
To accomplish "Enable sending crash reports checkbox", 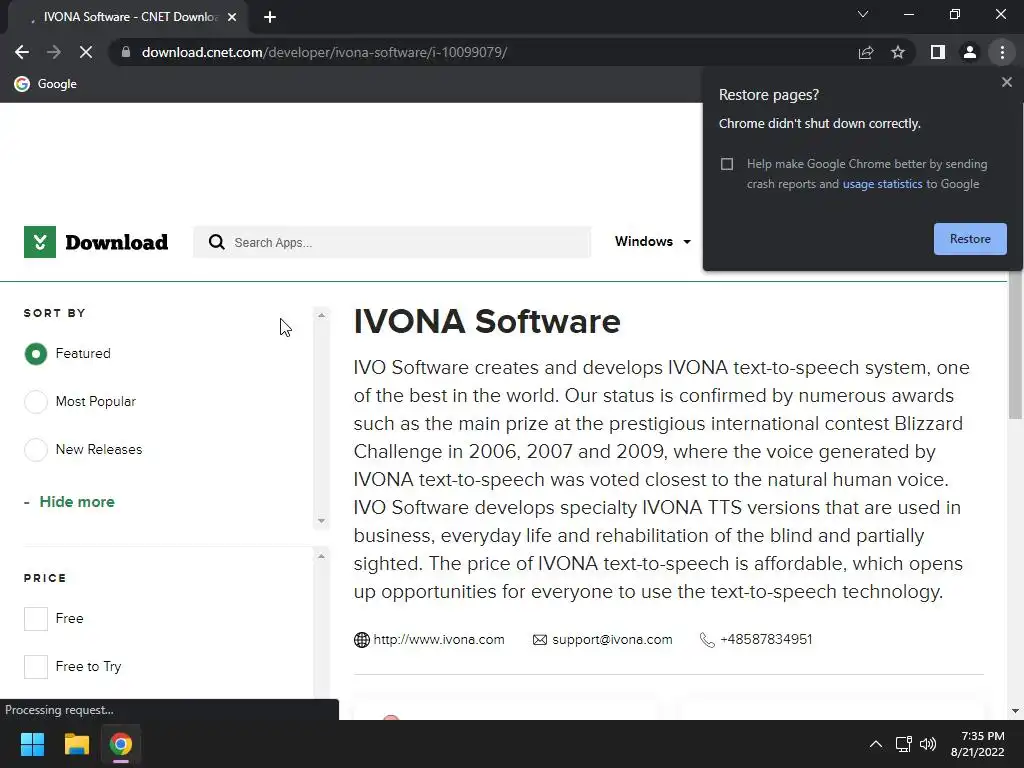I will pyautogui.click(x=727, y=164).
